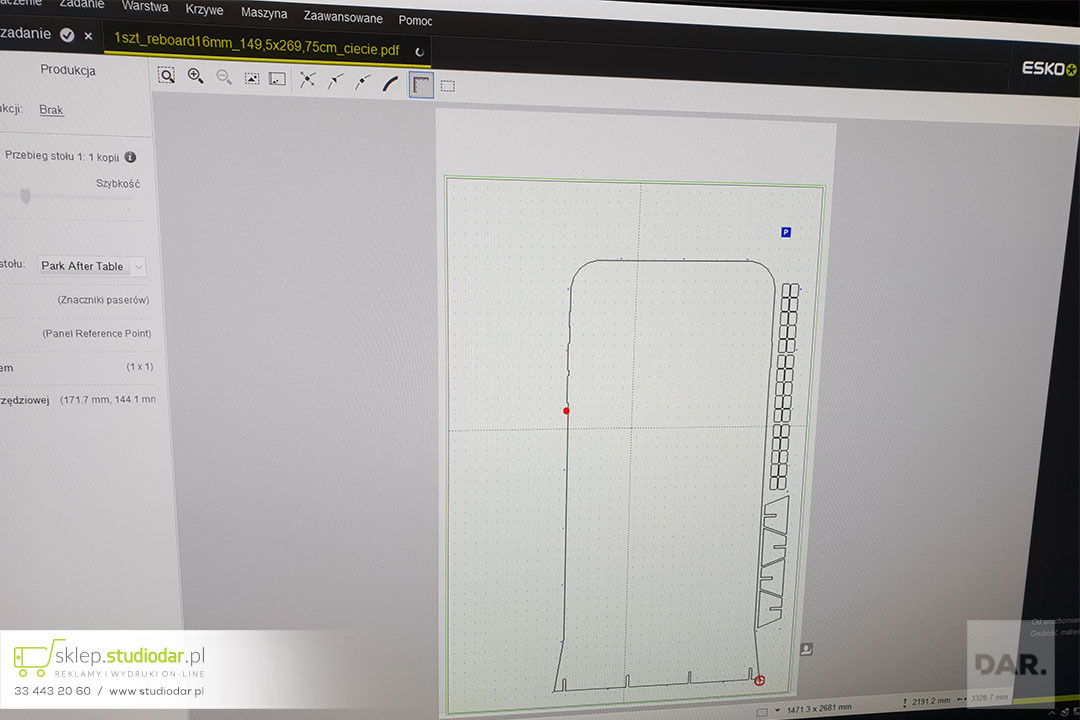Viewport: 1080px width, 720px height.
Task: Open the status bar dropdown arrow
Action: click(x=780, y=709)
